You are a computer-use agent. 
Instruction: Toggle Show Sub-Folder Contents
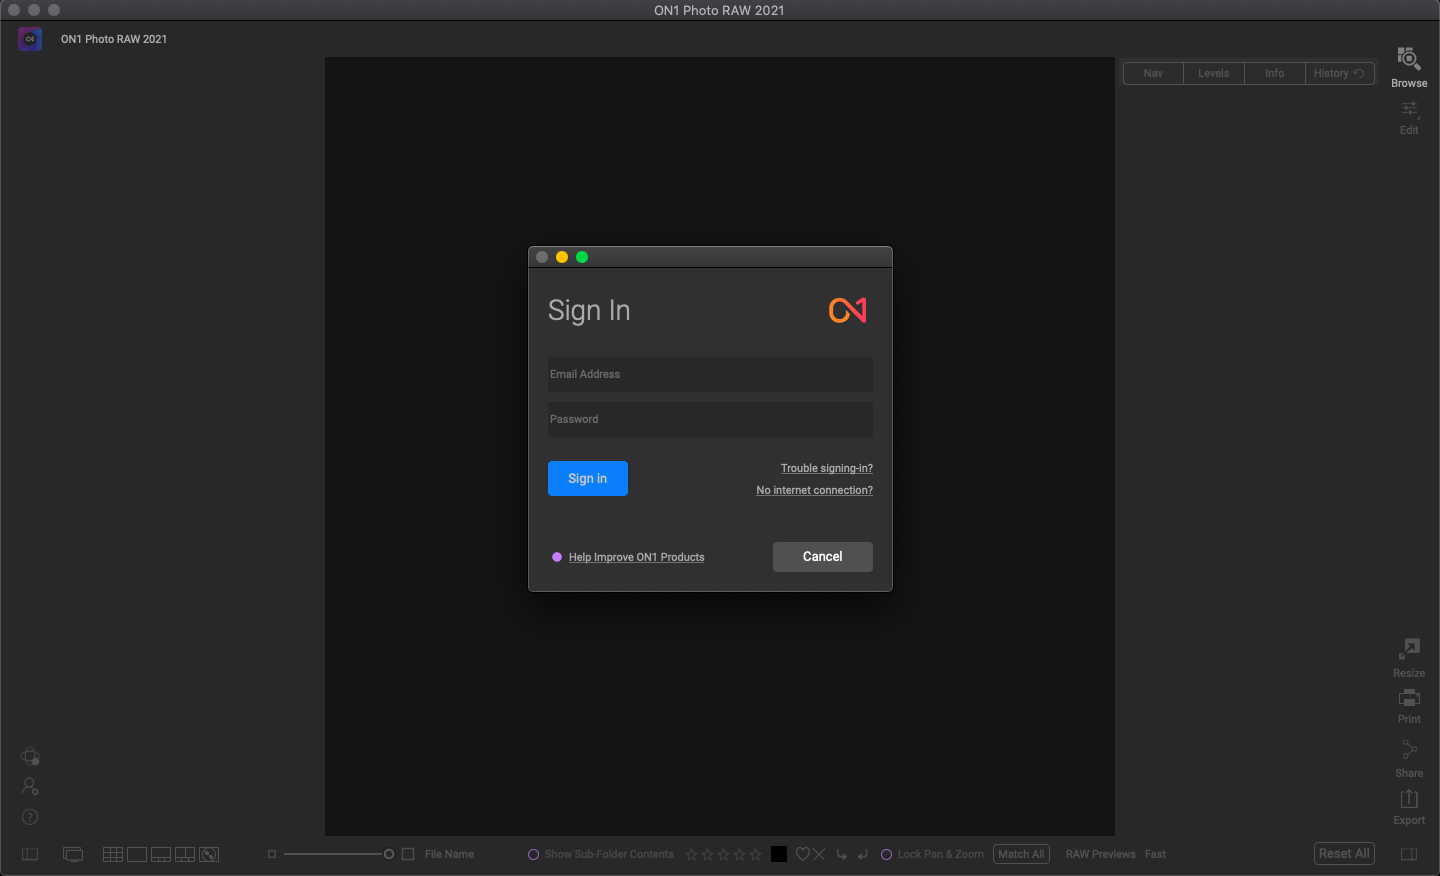(534, 854)
